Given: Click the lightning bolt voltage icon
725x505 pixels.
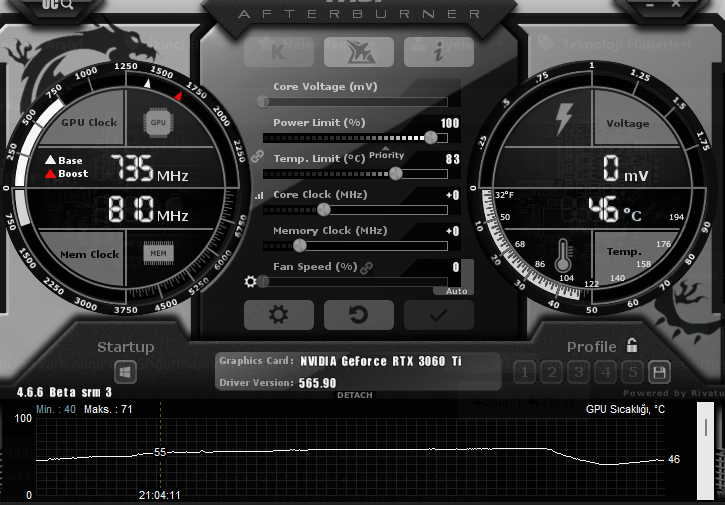Looking at the screenshot, I should pyautogui.click(x=565, y=119).
